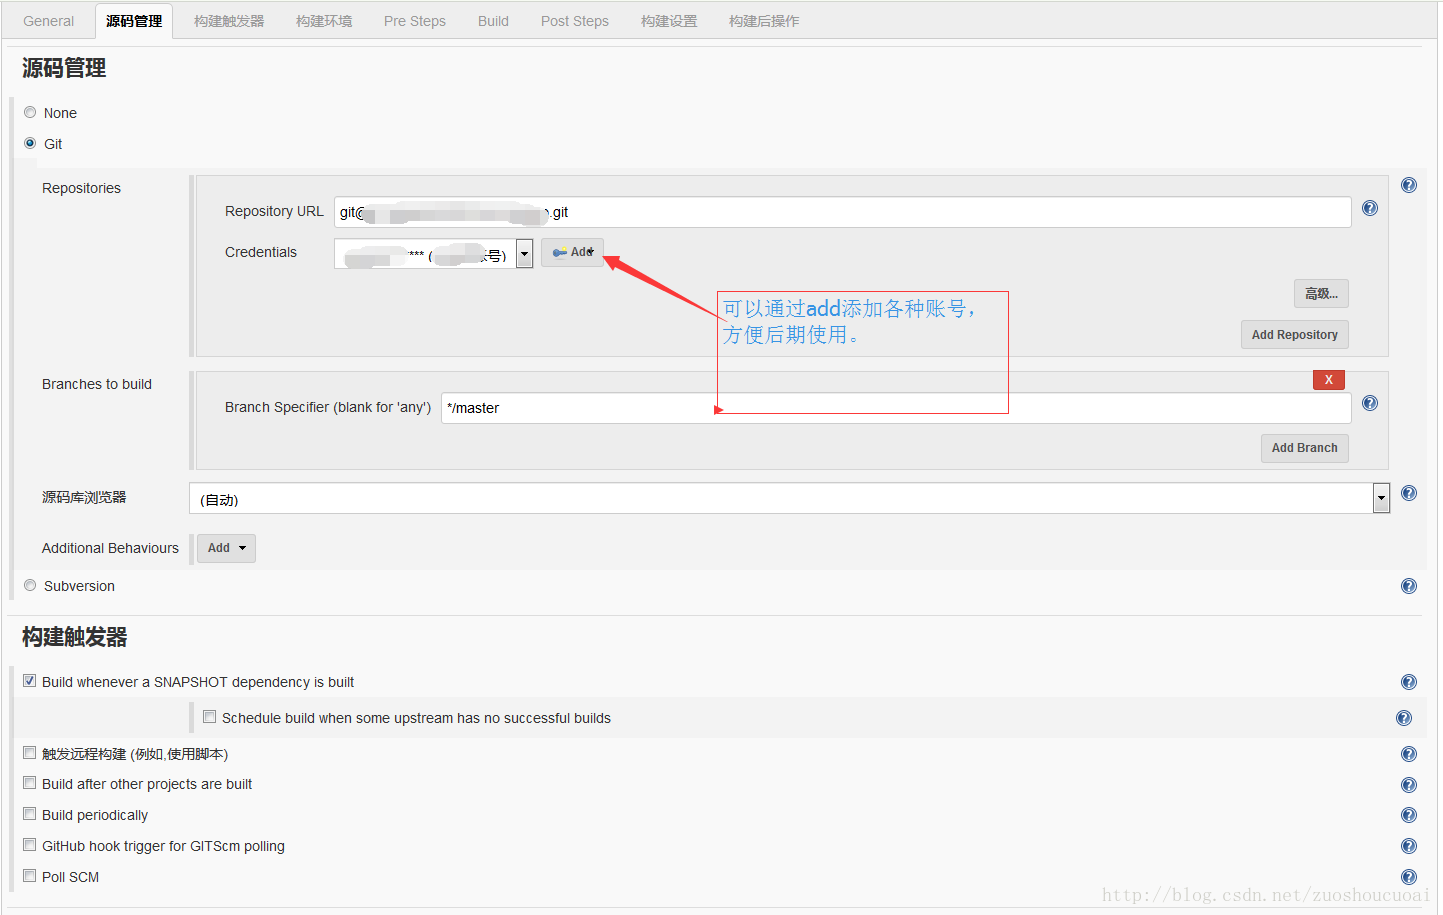
Task: Open the Credentials dropdown
Action: coord(433,254)
